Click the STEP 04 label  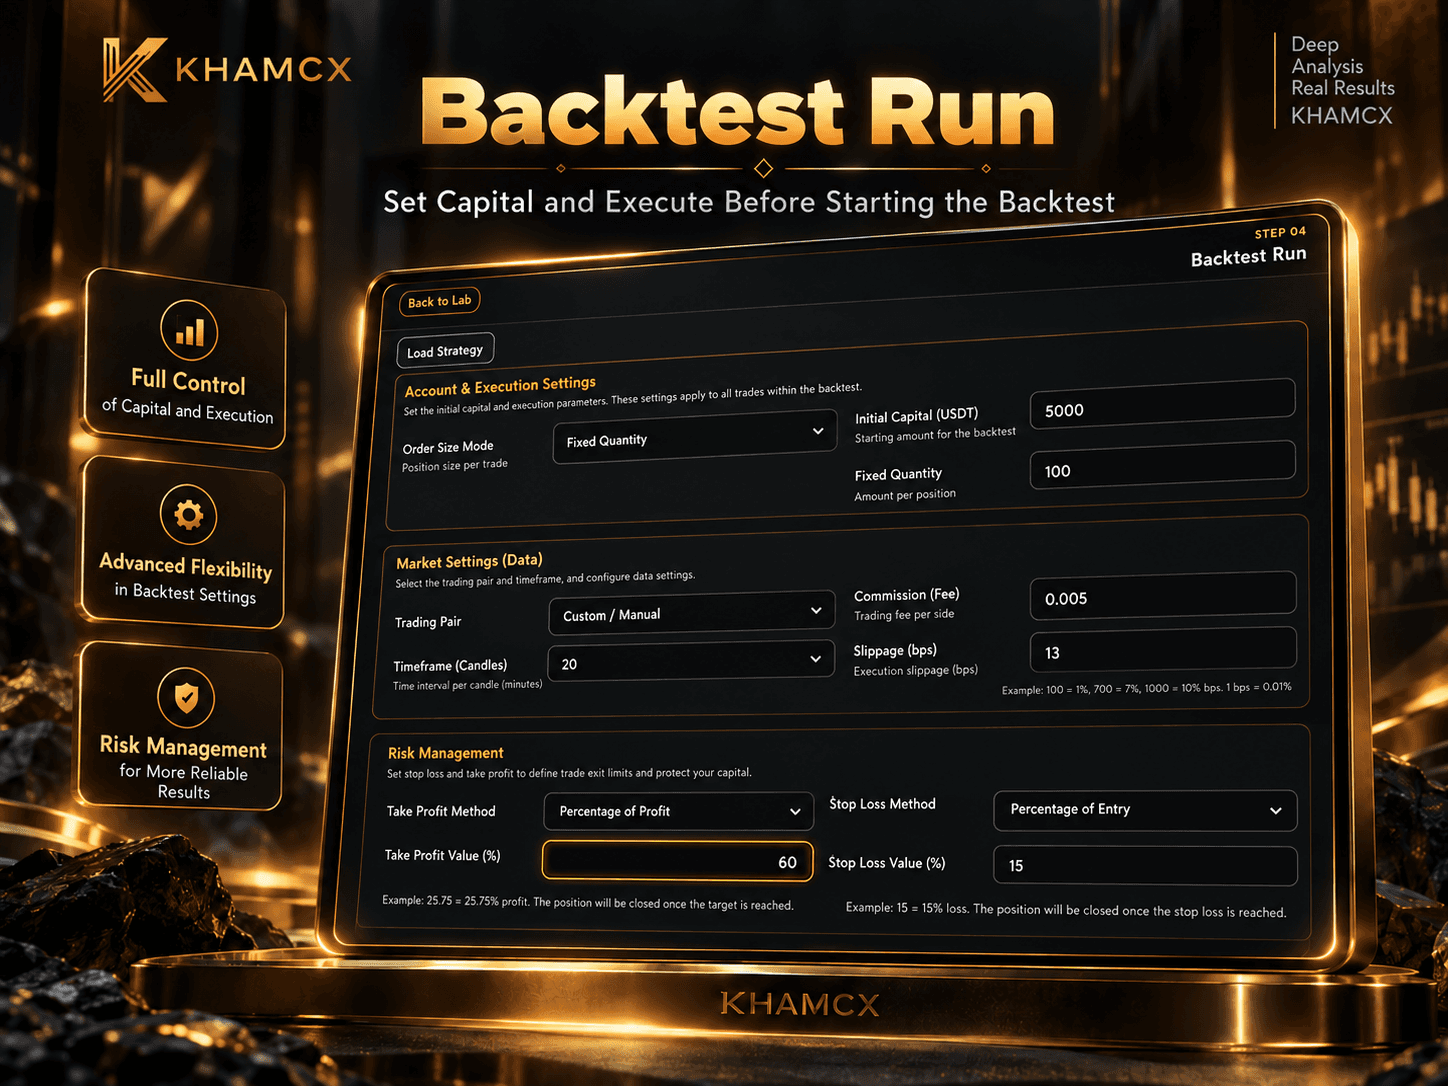(x=1280, y=232)
